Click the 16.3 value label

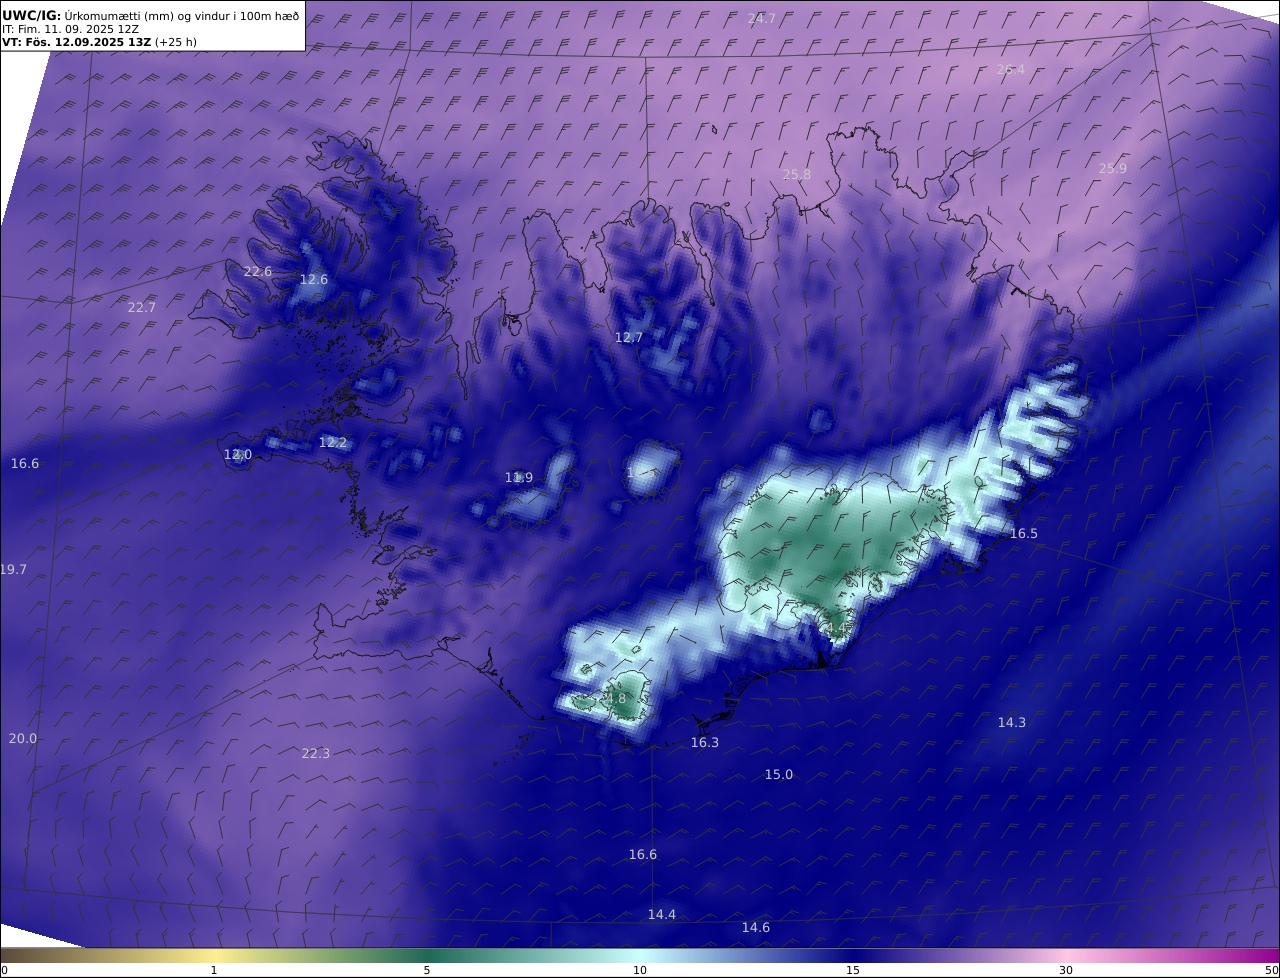pos(704,742)
